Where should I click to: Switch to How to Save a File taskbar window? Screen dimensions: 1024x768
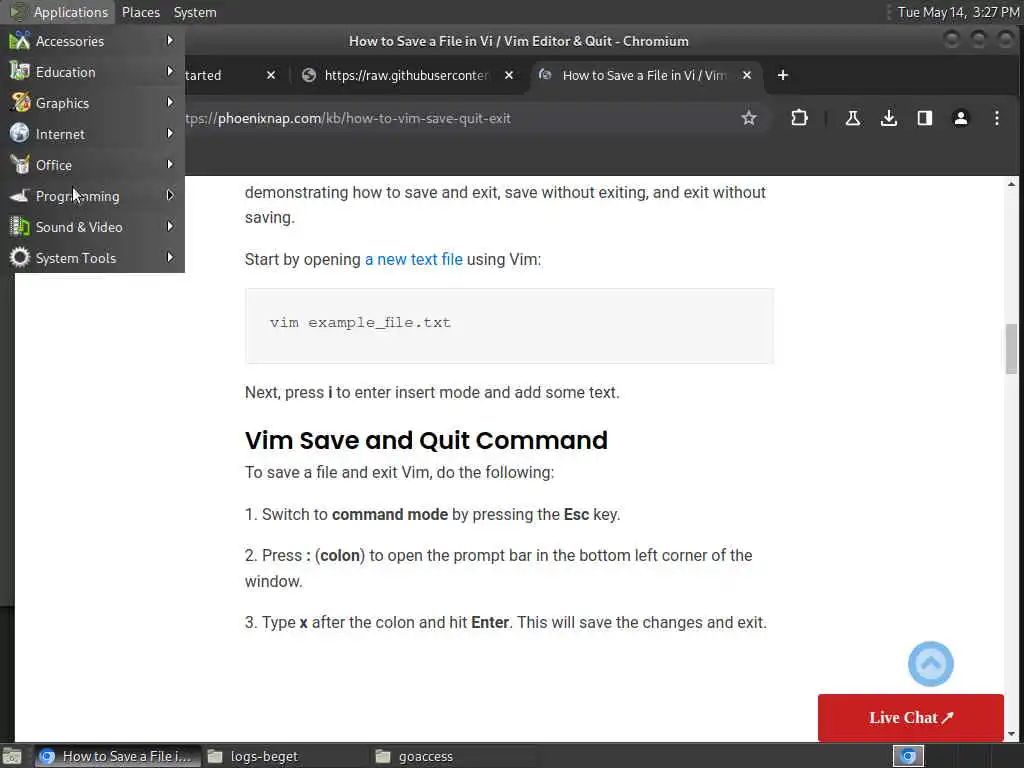click(118, 756)
